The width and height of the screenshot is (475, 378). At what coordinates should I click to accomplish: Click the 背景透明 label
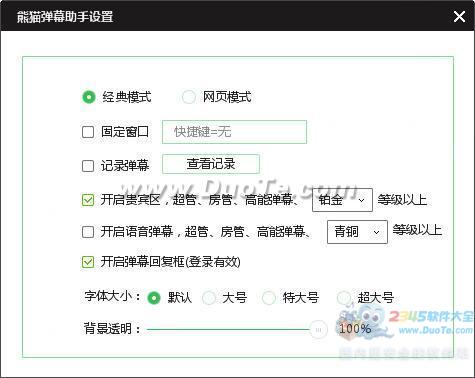click(112, 329)
